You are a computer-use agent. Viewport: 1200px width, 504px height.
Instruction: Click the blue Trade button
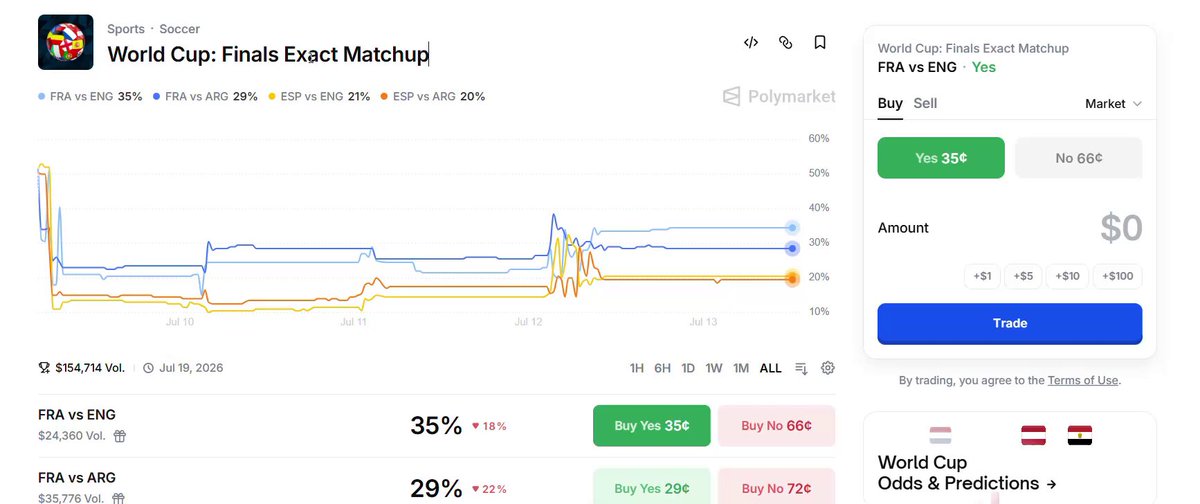tap(1010, 323)
